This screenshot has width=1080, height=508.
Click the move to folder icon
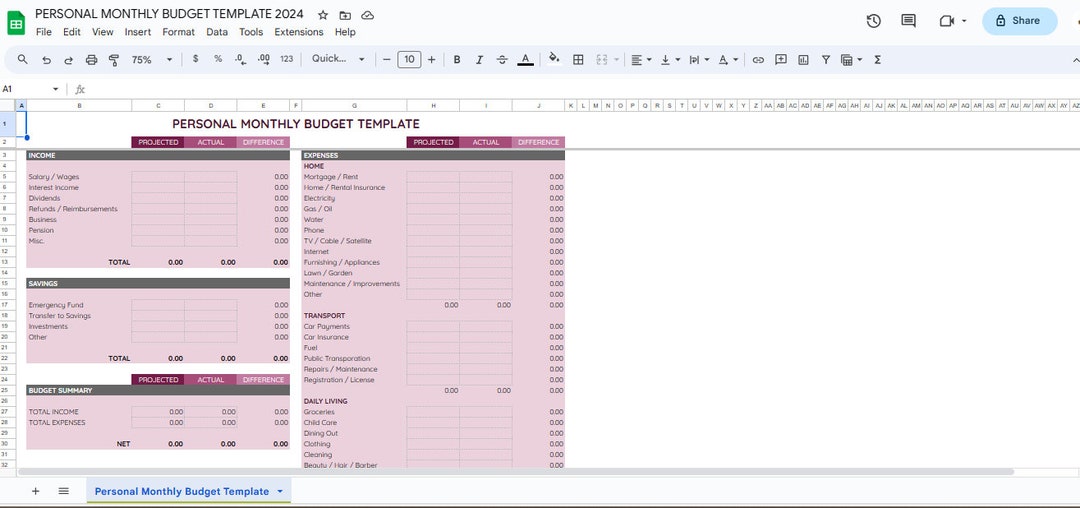345,15
